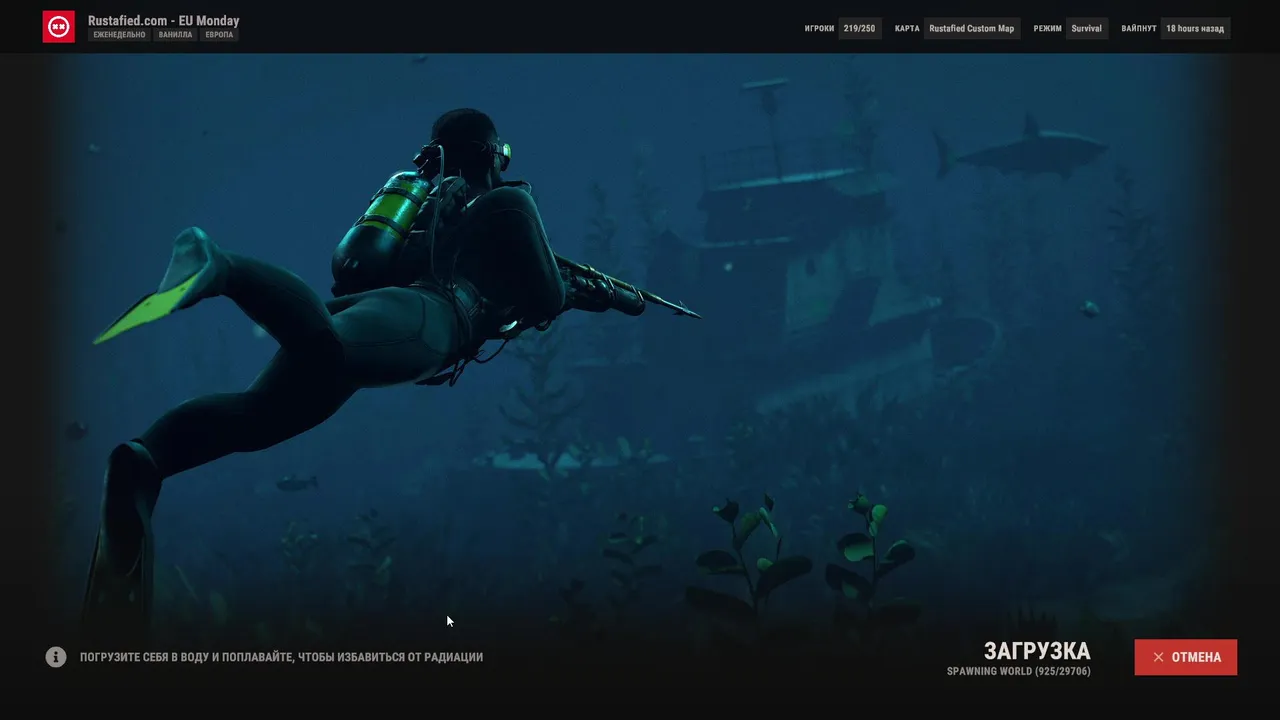Click the ВАЙПНУТ label
1280x720 pixels.
[x=1139, y=29]
